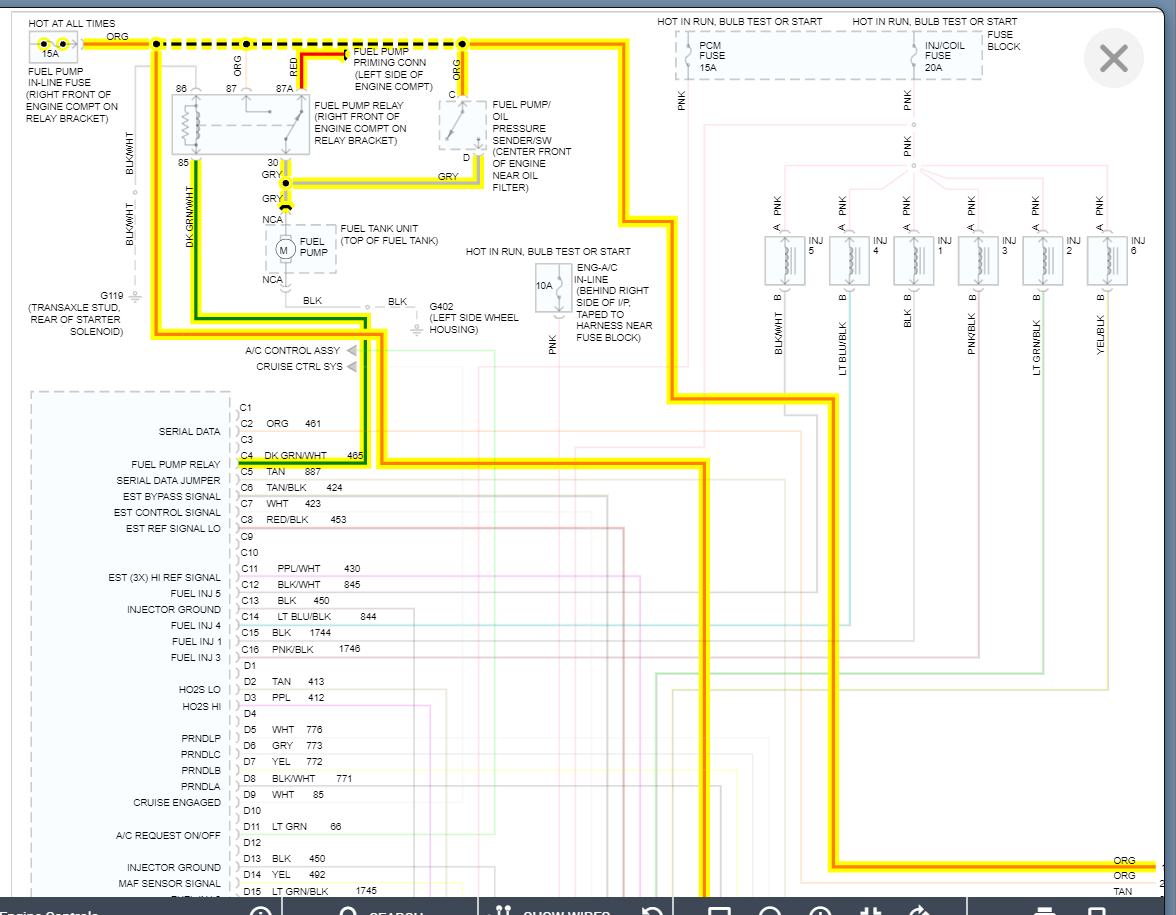Click the G402 ground symbol
The height and width of the screenshot is (915, 1176).
418,324
